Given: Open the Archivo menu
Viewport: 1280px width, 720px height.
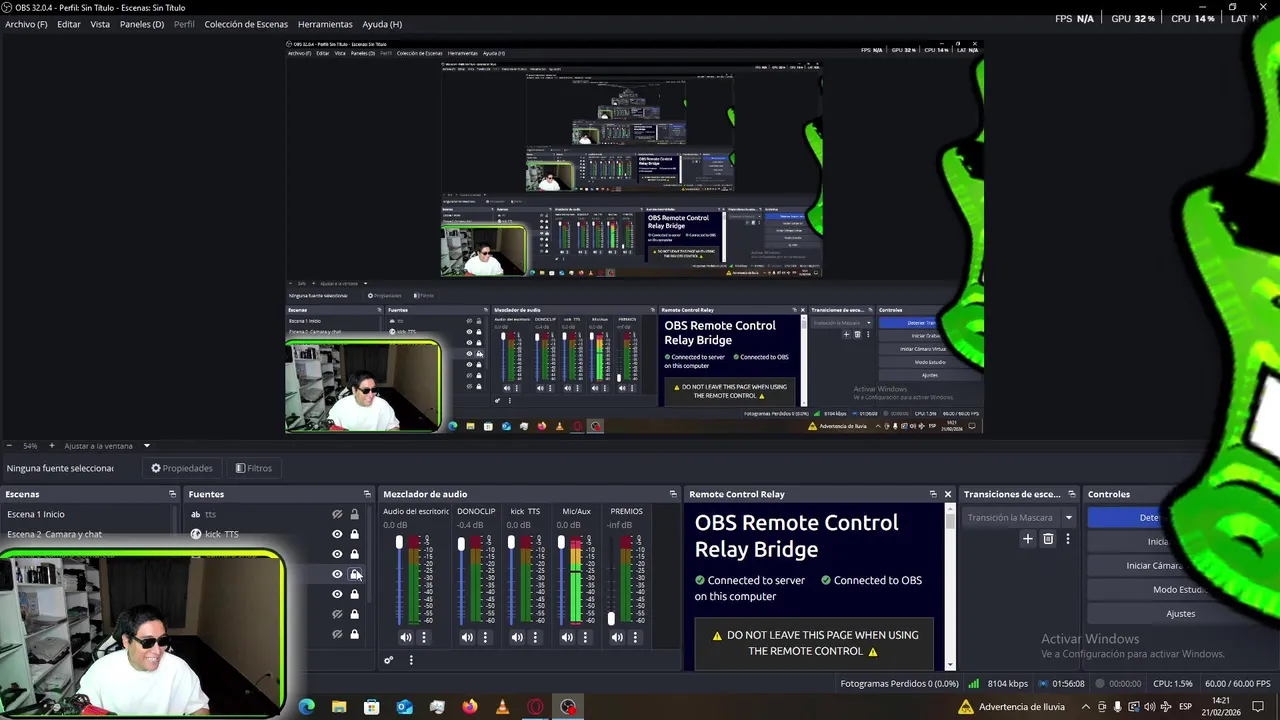Looking at the screenshot, I should tap(26, 24).
